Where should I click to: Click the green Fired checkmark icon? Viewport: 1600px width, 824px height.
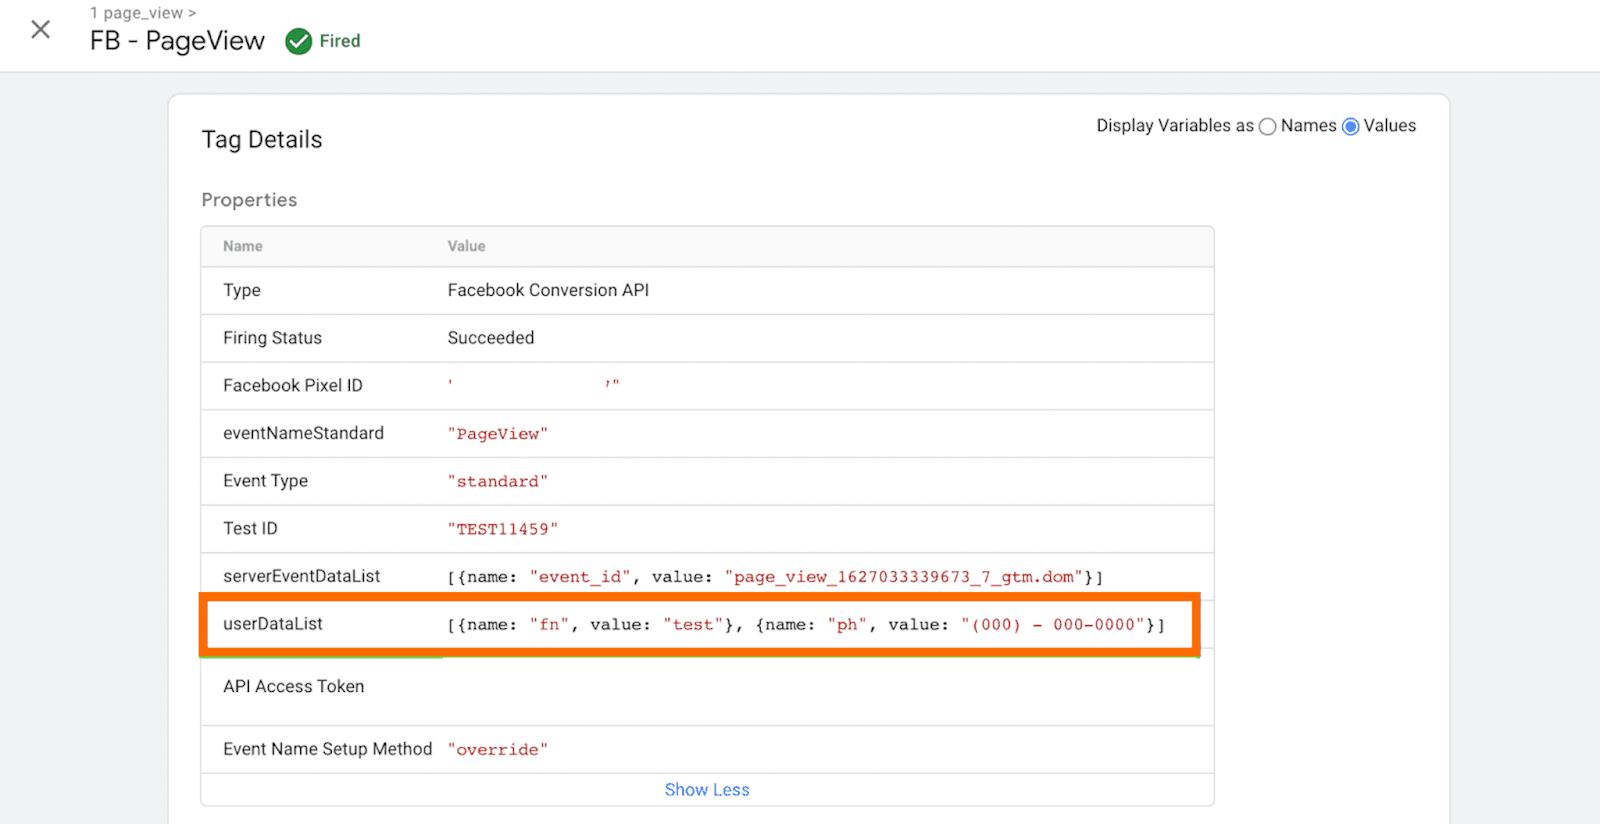pos(298,41)
